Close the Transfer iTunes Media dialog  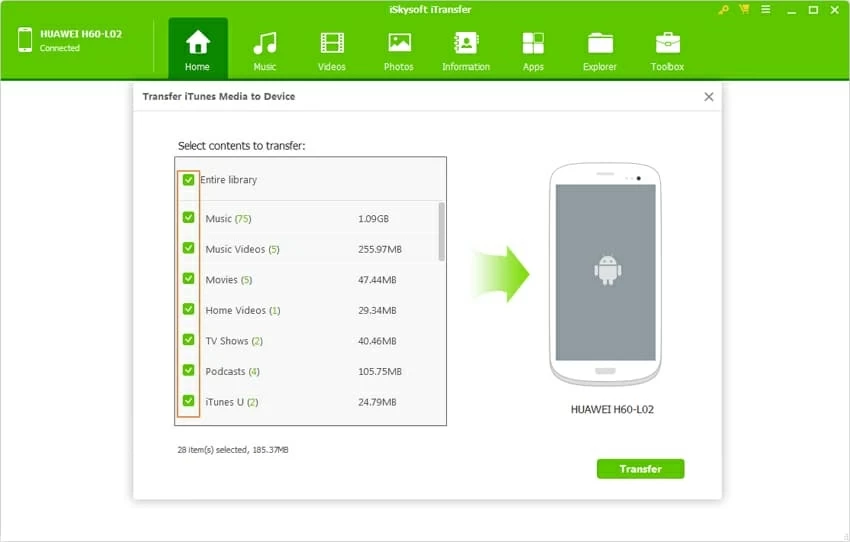(708, 97)
